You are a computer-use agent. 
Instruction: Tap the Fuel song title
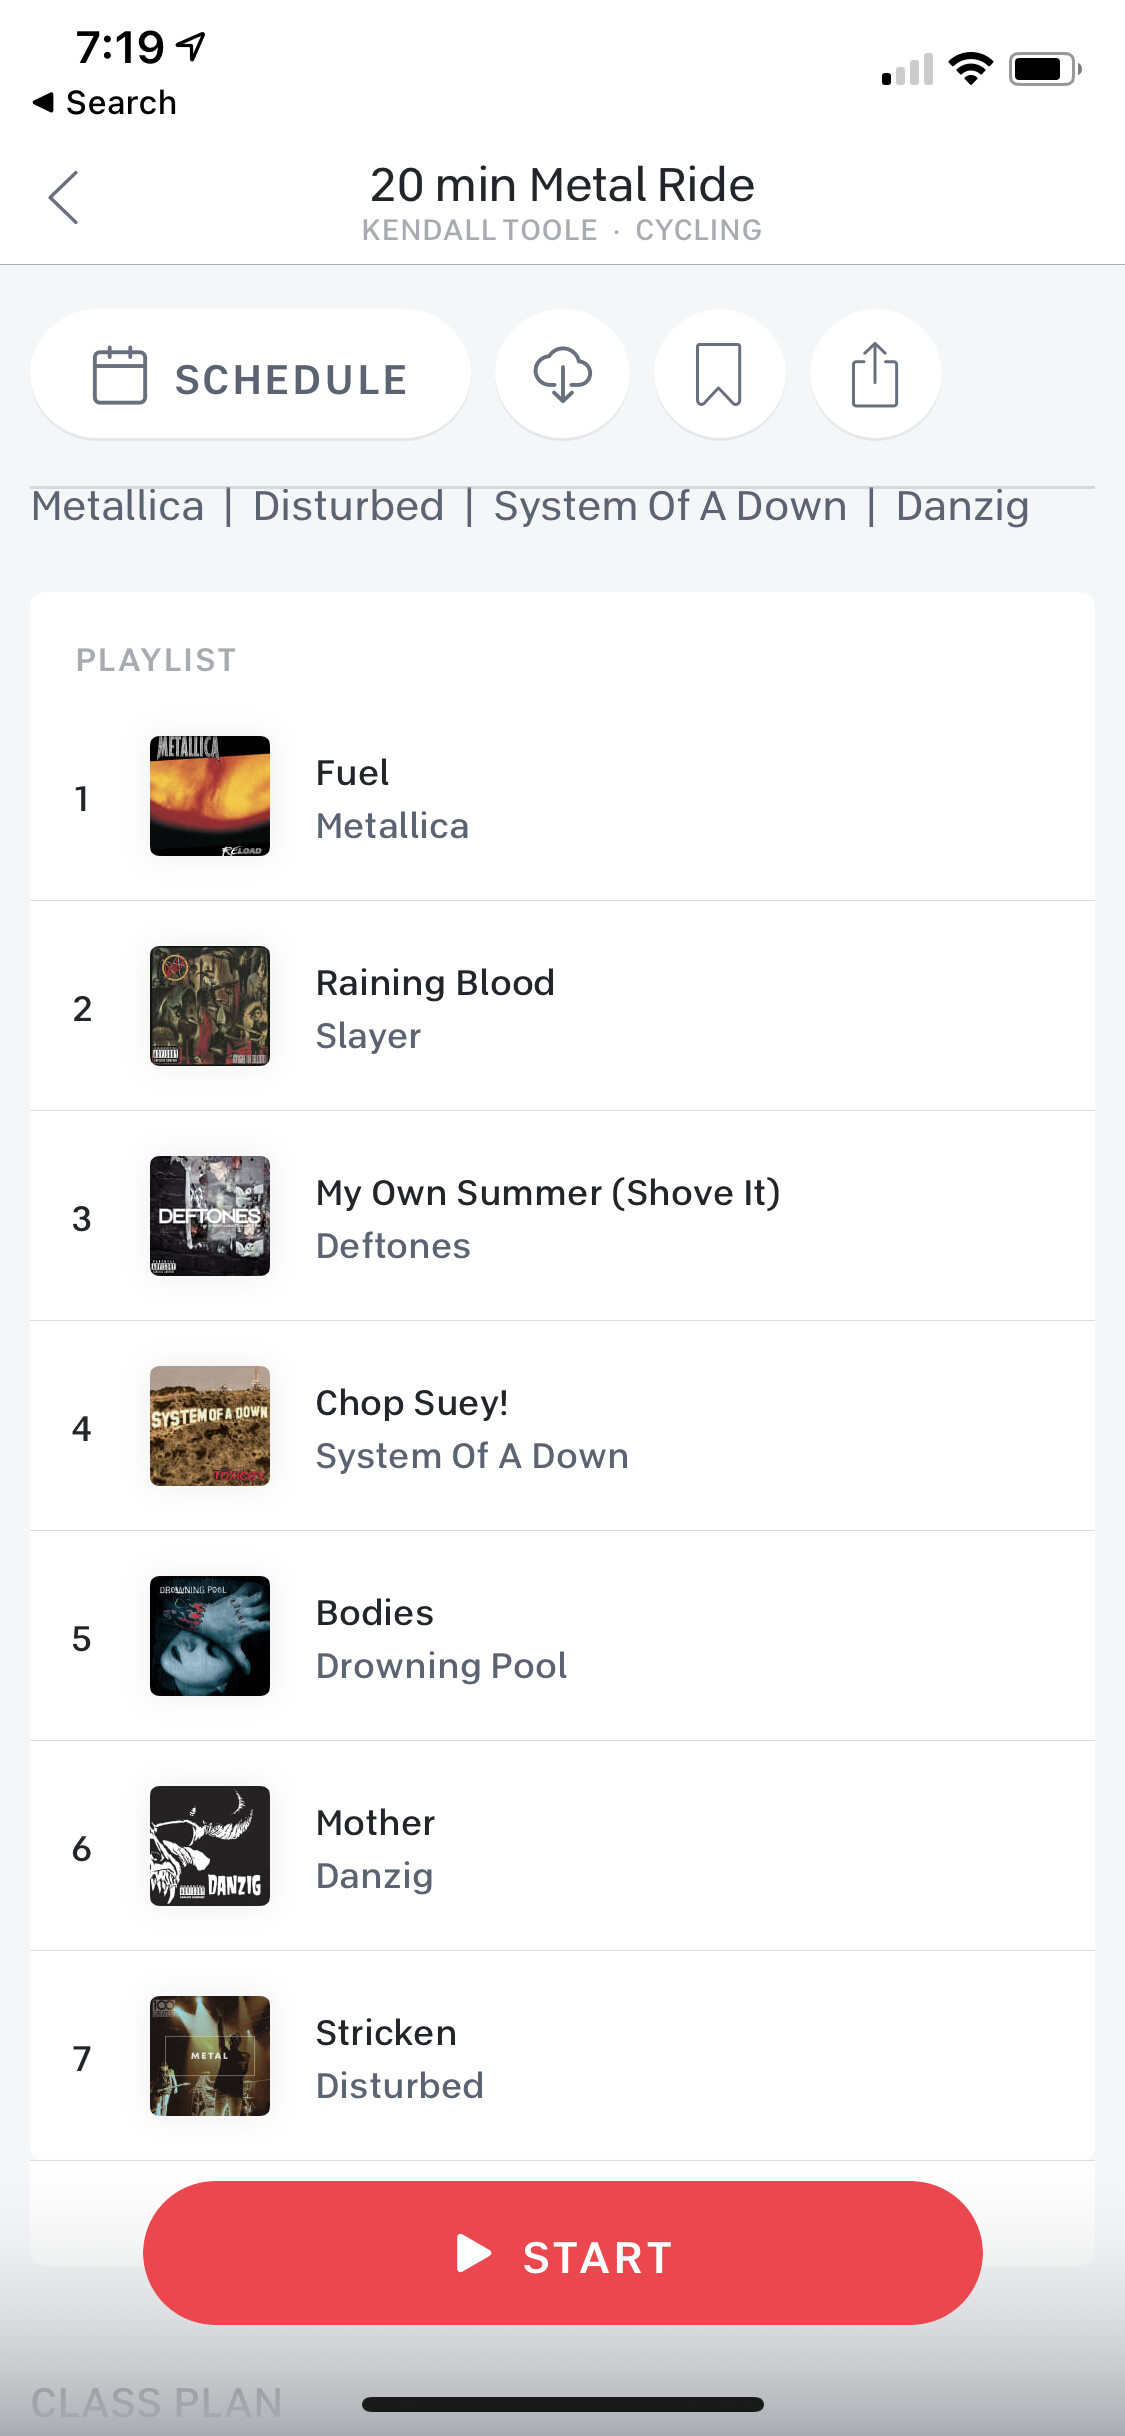(352, 773)
